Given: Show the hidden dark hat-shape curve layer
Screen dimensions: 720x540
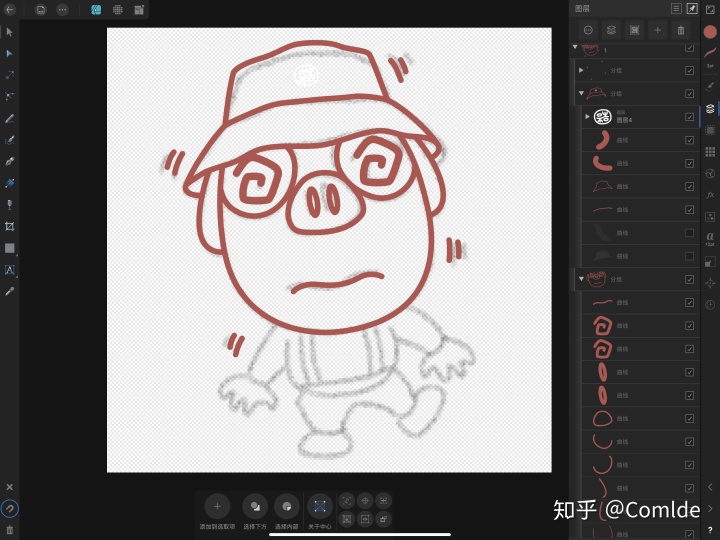Looking at the screenshot, I should point(689,256).
